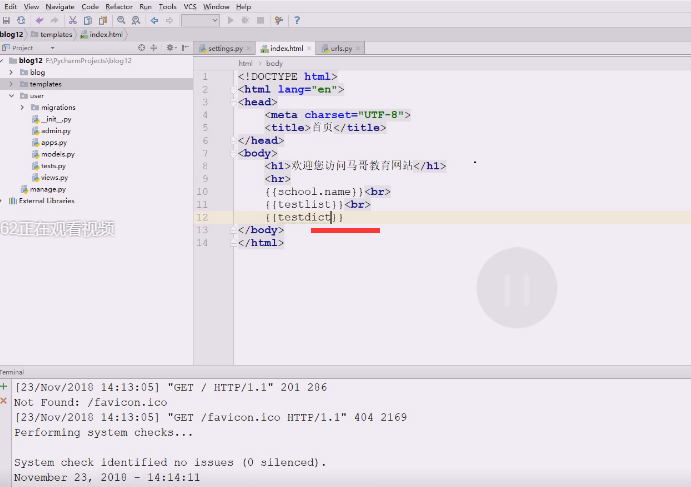Click the html editor breadcrumb
This screenshot has height=487, width=691.
[245, 63]
